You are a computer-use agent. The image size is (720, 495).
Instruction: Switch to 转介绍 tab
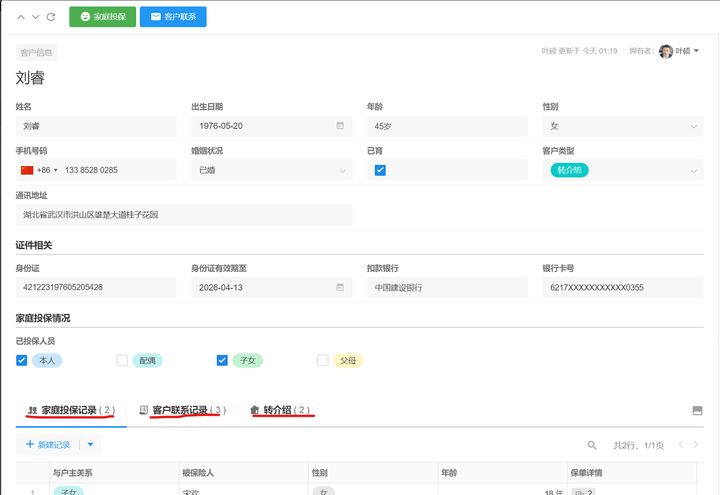pos(281,410)
